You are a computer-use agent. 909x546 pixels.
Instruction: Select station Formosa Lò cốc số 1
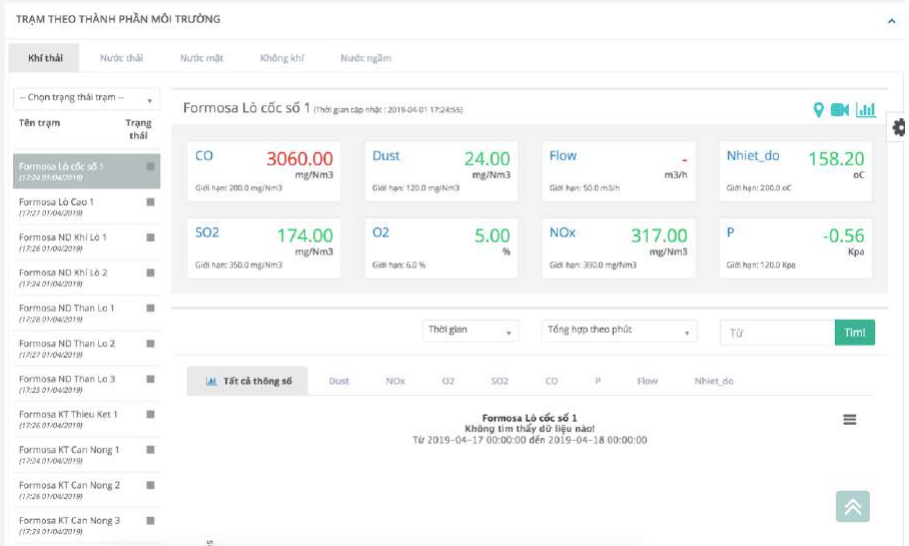point(86,171)
